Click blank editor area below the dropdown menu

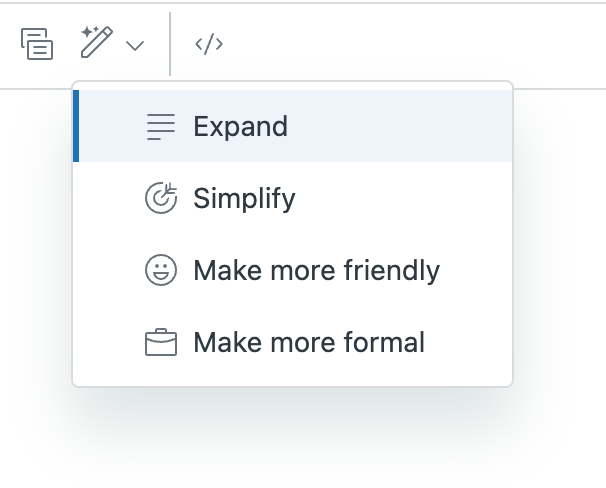300,440
